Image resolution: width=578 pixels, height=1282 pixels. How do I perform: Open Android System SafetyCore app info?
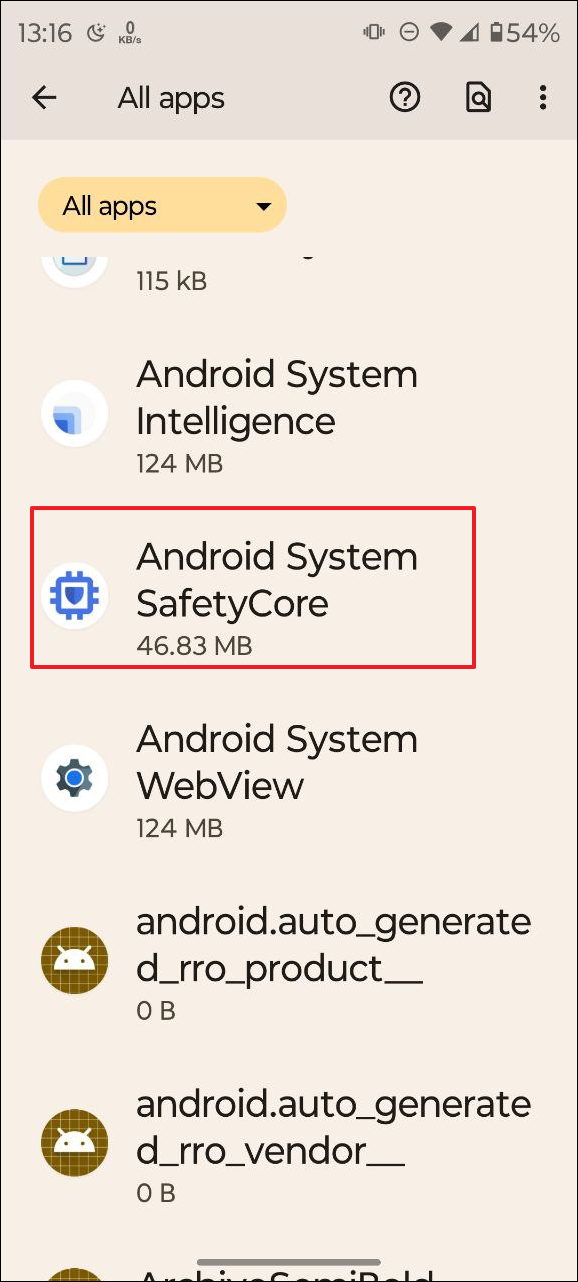[x=289, y=597]
